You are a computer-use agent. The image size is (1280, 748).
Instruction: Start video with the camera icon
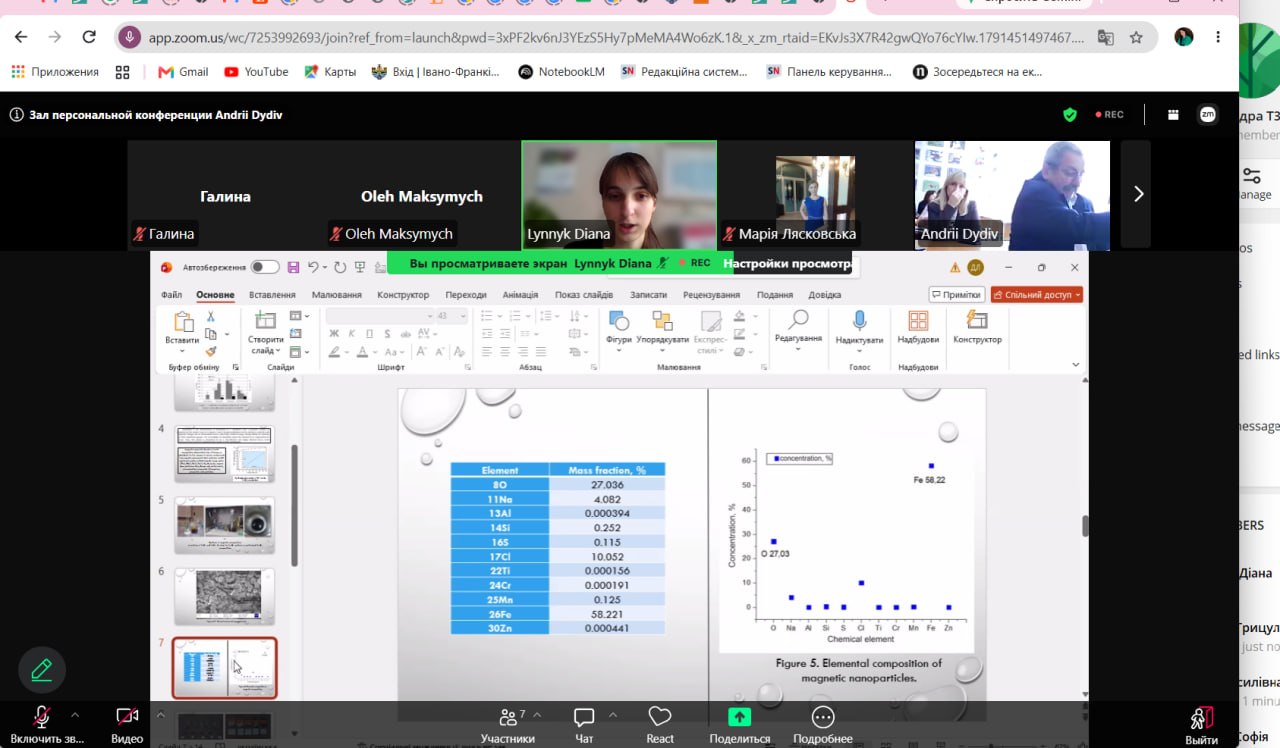pos(127,717)
